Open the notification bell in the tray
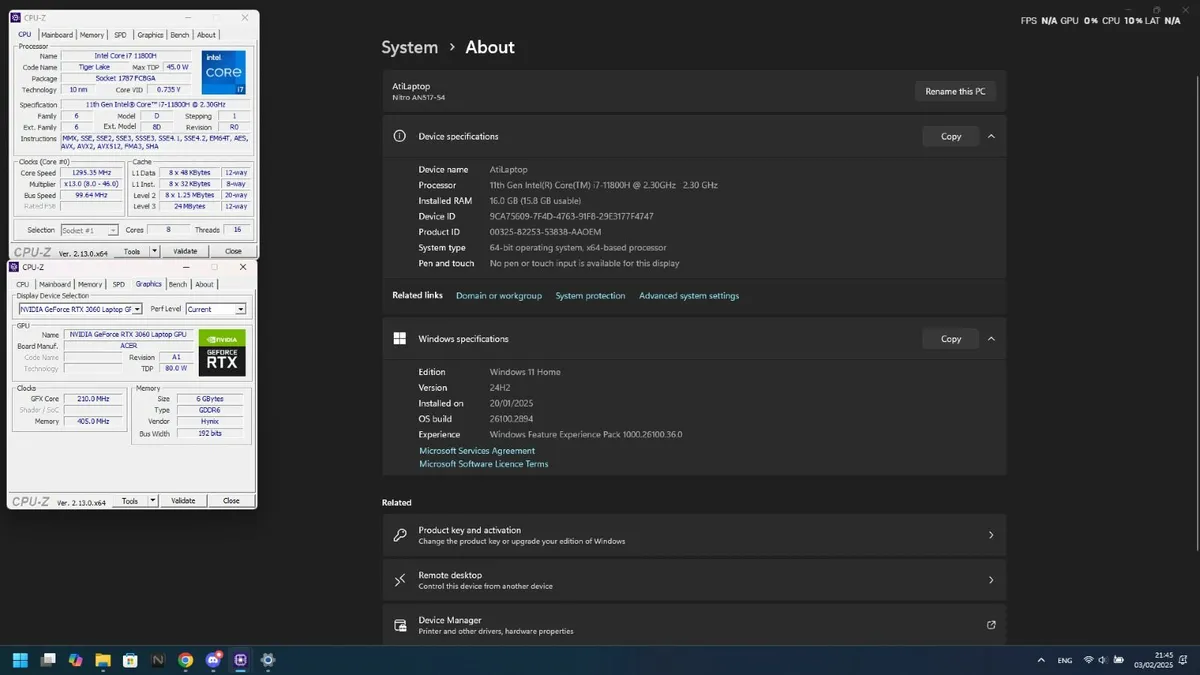This screenshot has height=675, width=1200. pos(1185,660)
